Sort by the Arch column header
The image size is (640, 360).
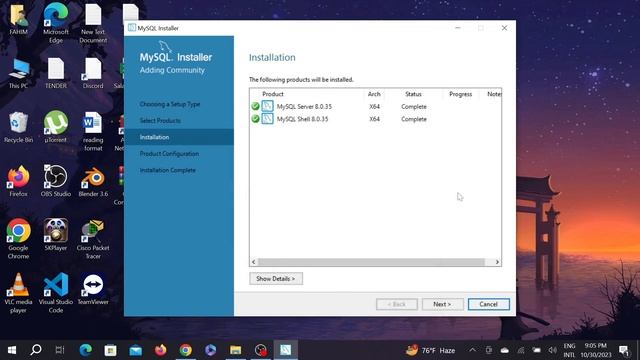pyautogui.click(x=374, y=94)
